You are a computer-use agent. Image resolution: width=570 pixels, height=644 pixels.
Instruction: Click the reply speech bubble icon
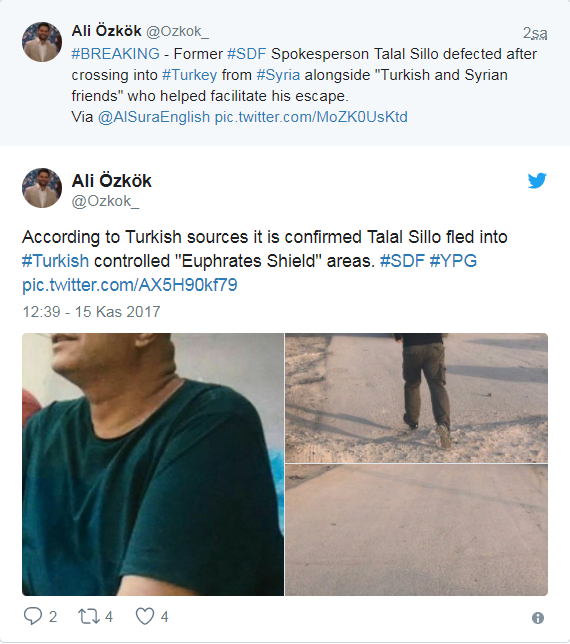pyautogui.click(x=33, y=616)
